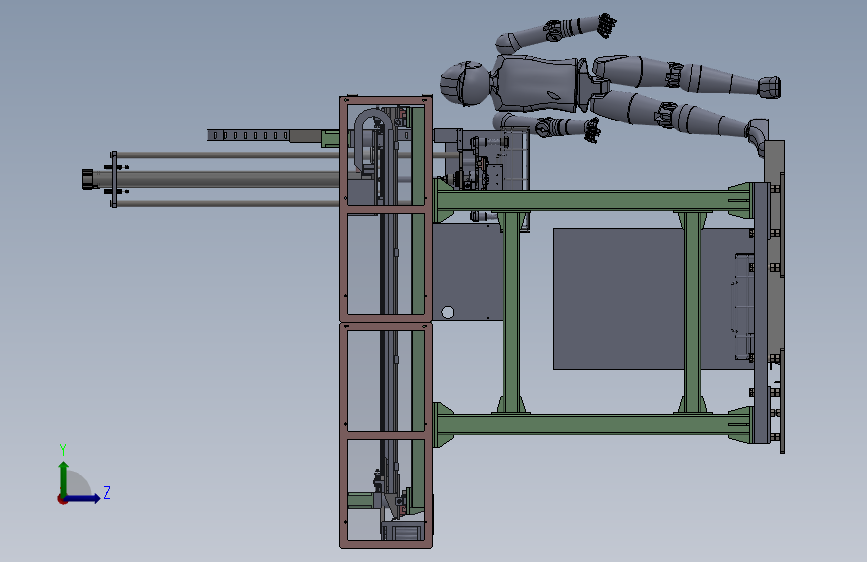Select the upper thin guide rod
The image size is (867, 562).
pos(227,155)
